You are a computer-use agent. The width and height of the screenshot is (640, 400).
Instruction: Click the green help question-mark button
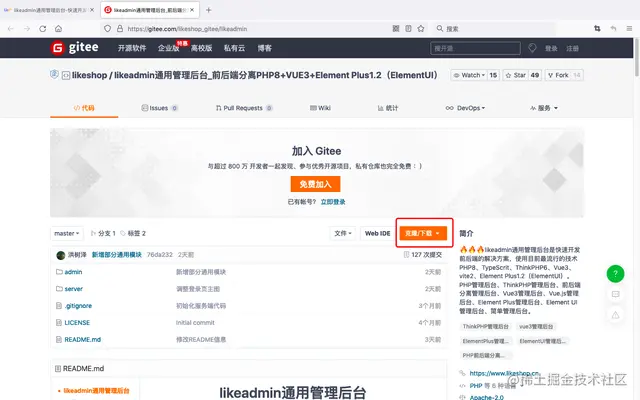(x=616, y=273)
